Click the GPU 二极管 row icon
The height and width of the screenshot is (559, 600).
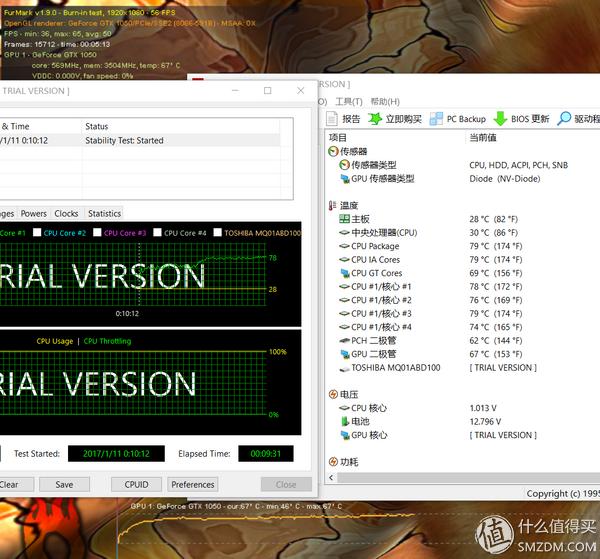point(345,354)
